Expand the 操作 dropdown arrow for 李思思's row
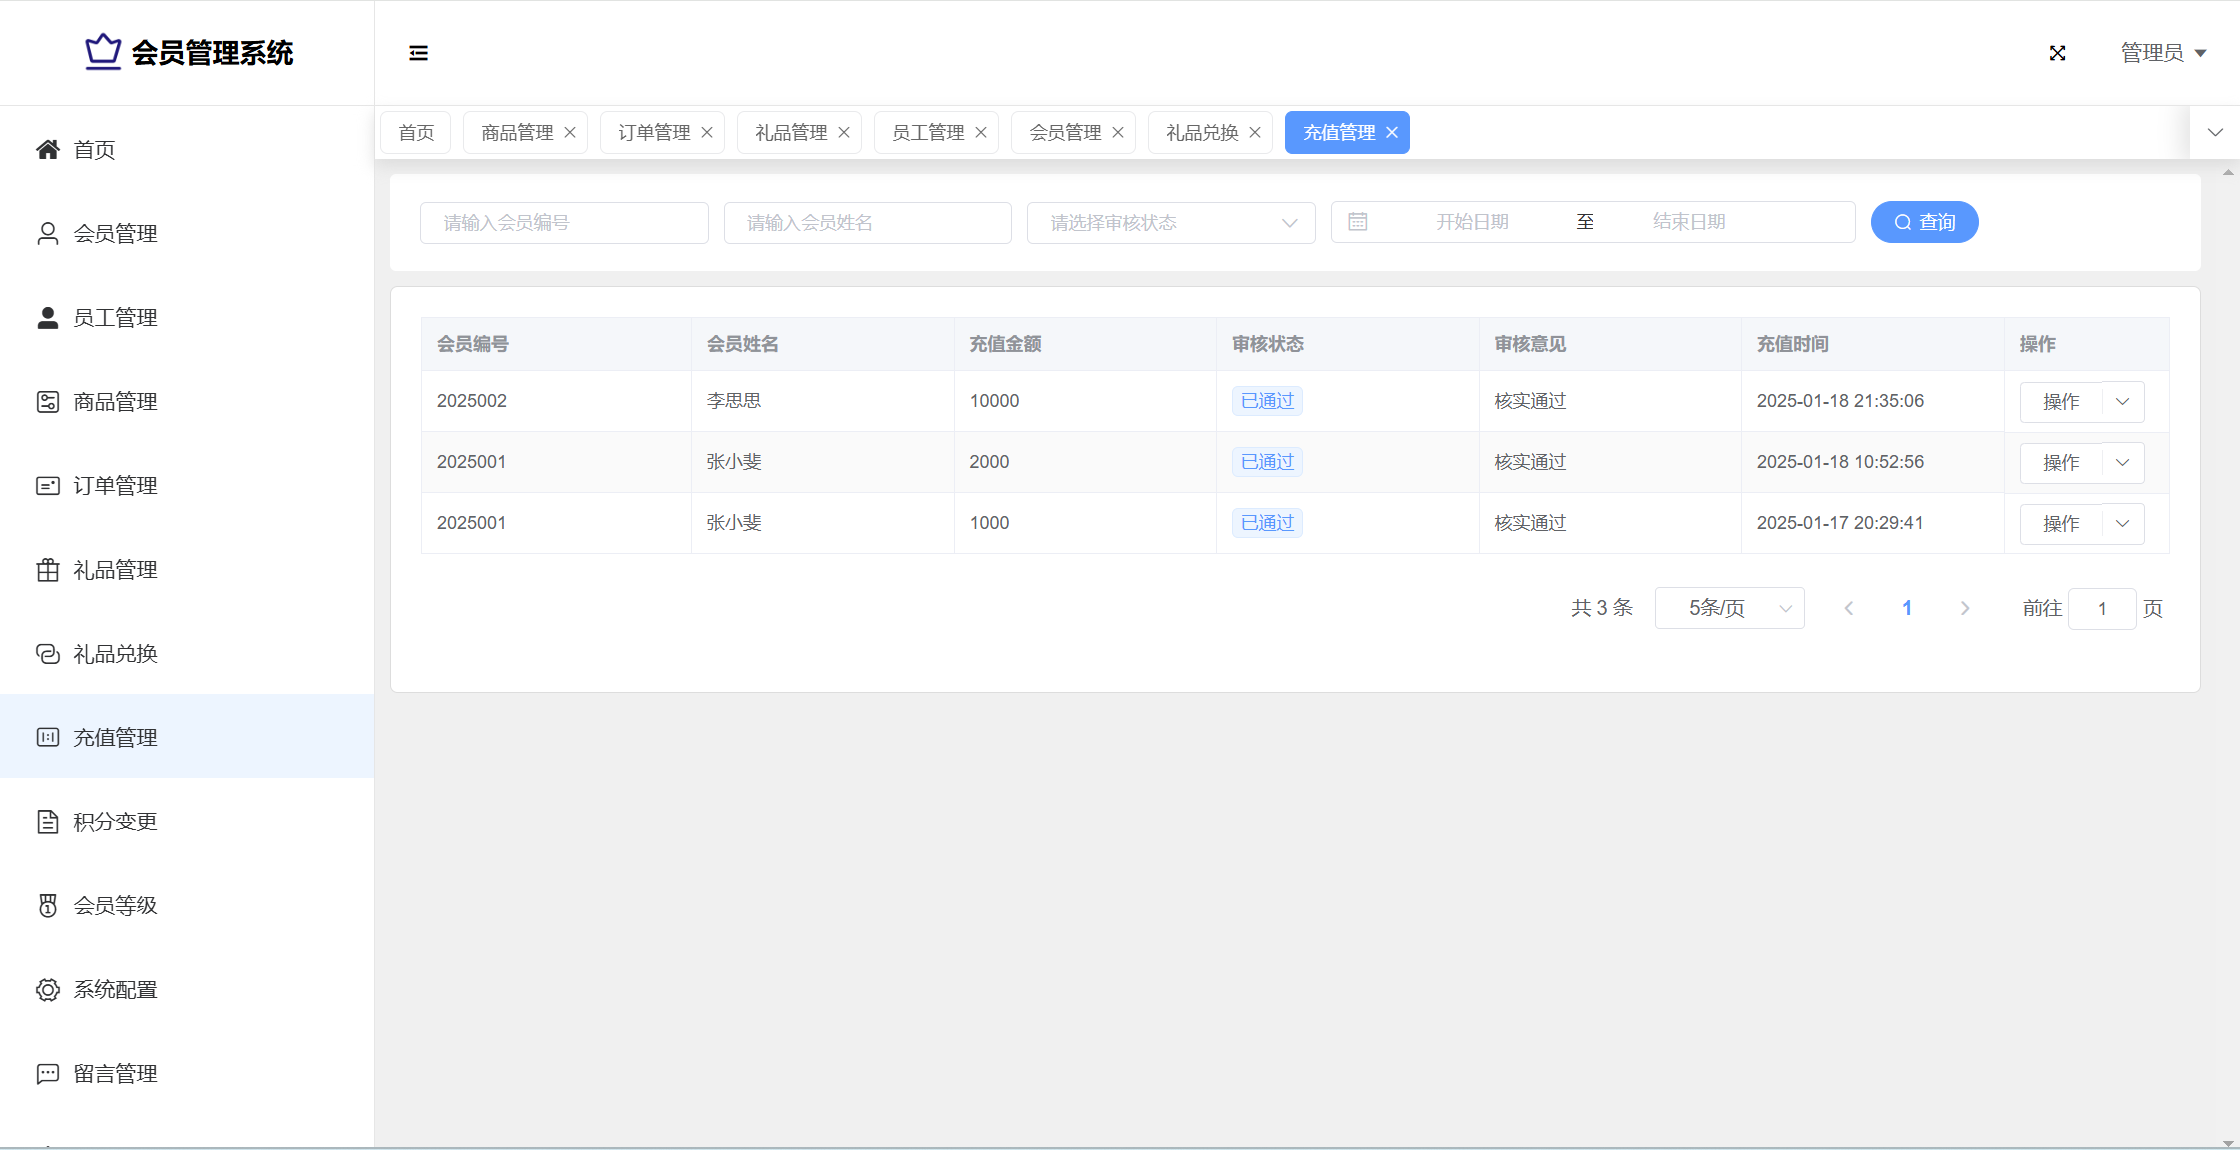This screenshot has height=1150, width=2240. (2123, 401)
